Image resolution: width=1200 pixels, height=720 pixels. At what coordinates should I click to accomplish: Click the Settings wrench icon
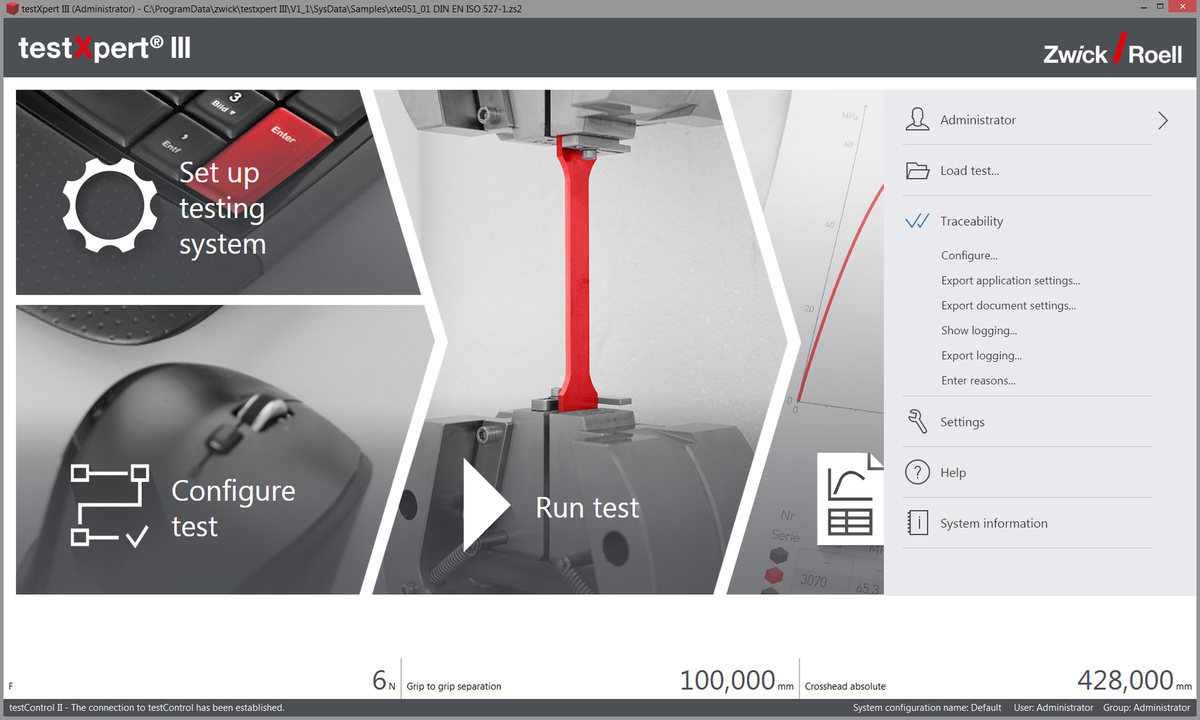(917, 422)
